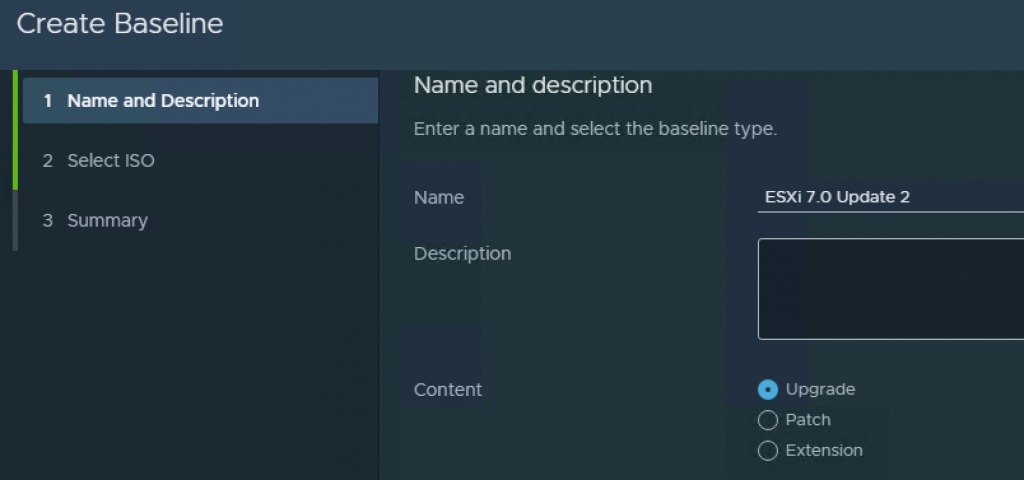Click the "Name and description" page heading

(x=533, y=86)
